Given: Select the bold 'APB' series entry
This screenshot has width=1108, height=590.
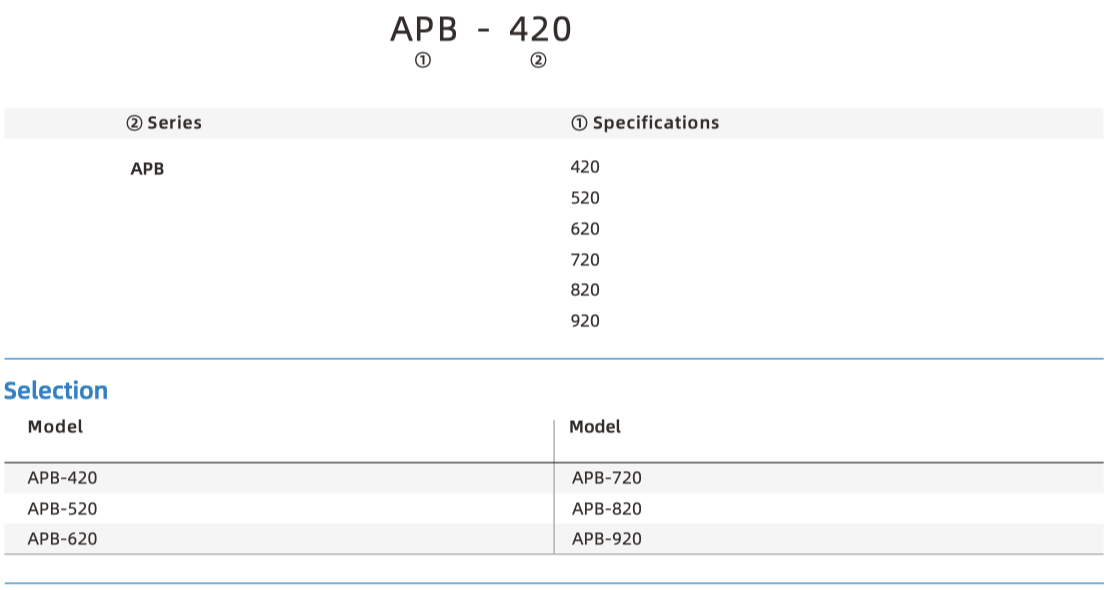Looking at the screenshot, I should click(x=147, y=169).
